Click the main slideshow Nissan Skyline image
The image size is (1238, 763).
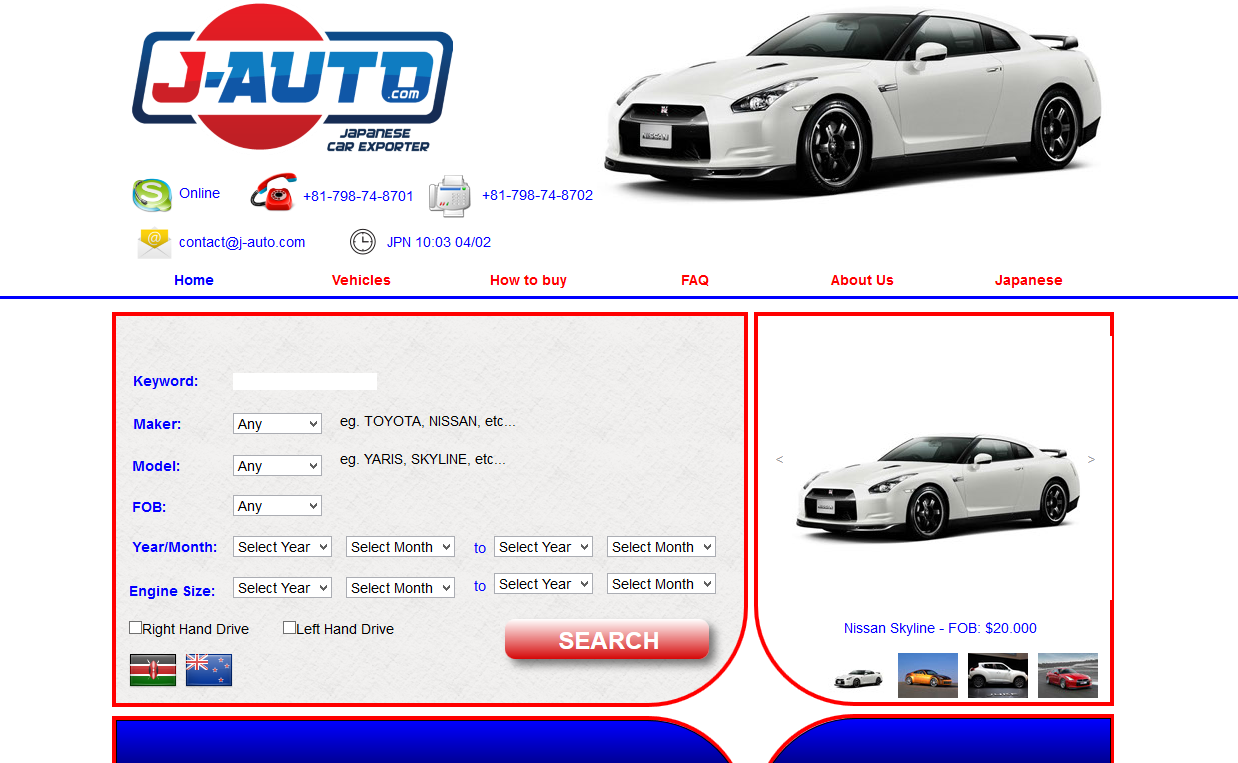click(937, 488)
